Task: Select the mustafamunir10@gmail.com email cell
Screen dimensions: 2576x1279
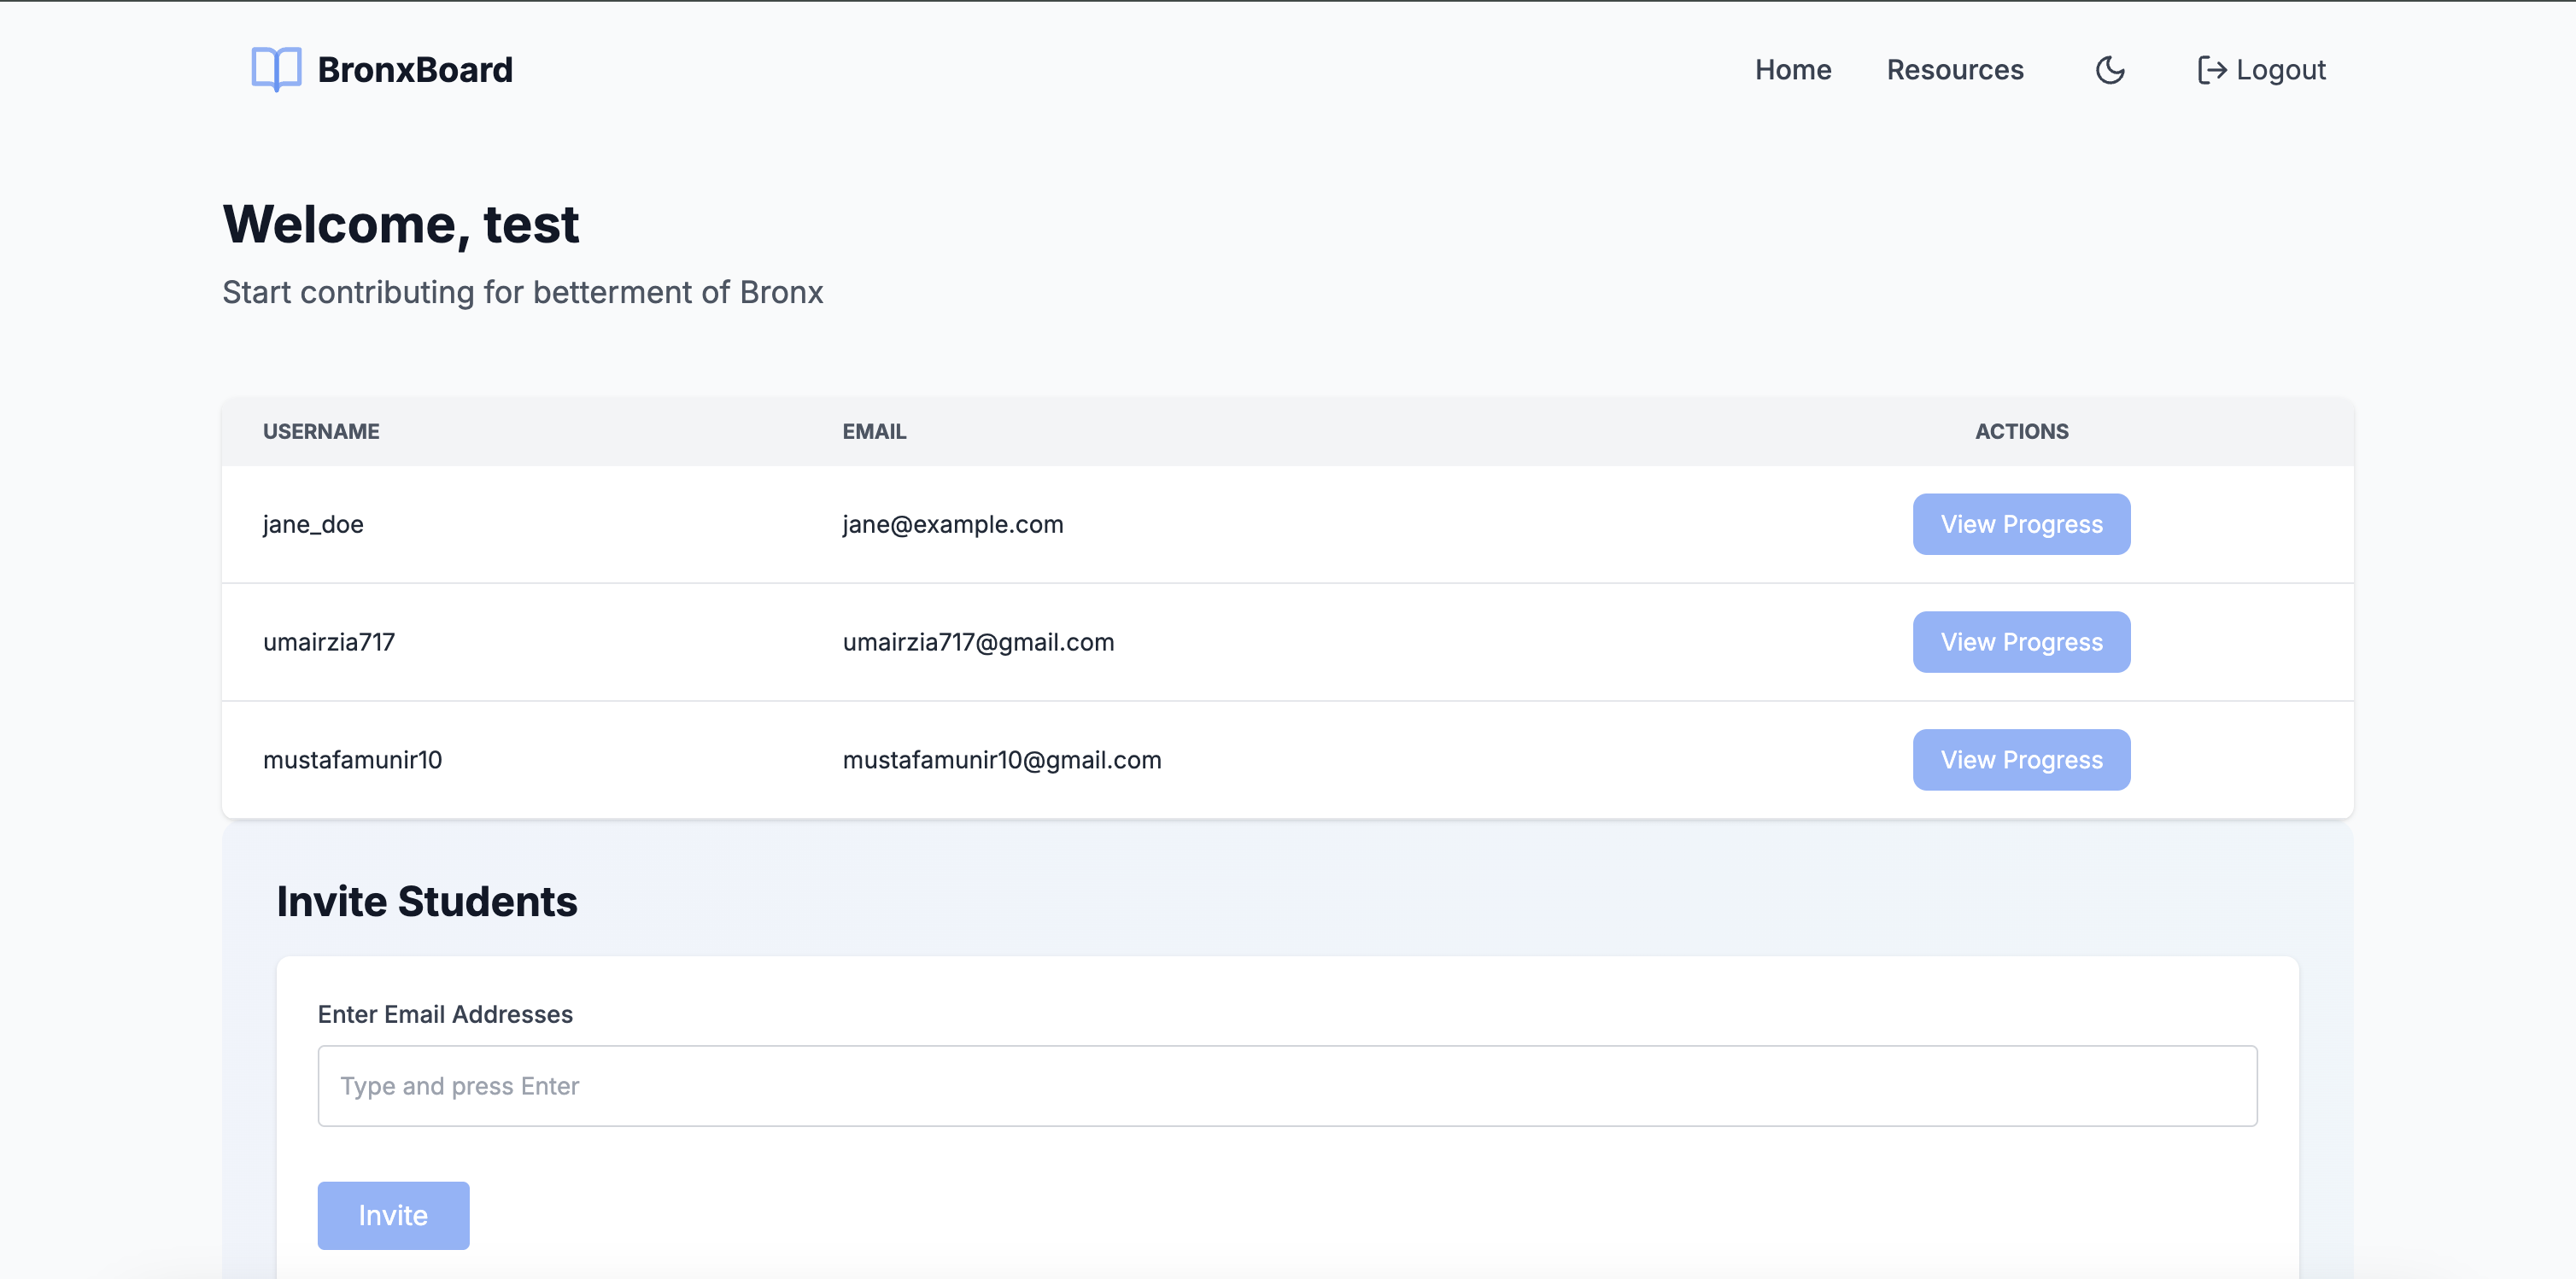Action: click(x=1001, y=760)
